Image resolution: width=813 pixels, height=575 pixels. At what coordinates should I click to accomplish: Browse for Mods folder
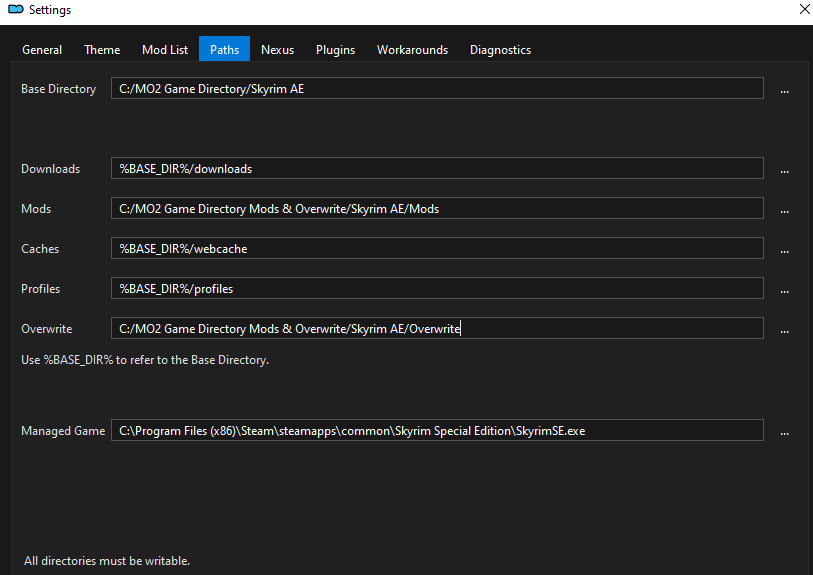(x=784, y=209)
